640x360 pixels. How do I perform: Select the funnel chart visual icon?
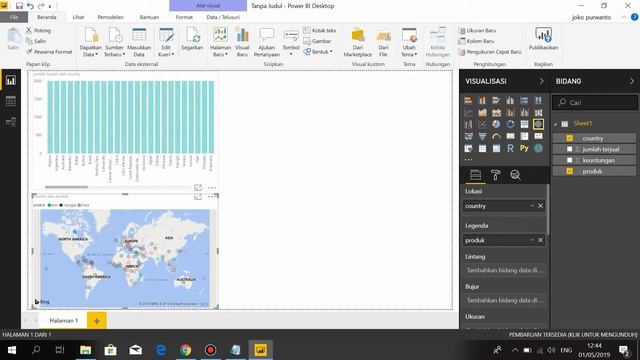click(x=482, y=136)
